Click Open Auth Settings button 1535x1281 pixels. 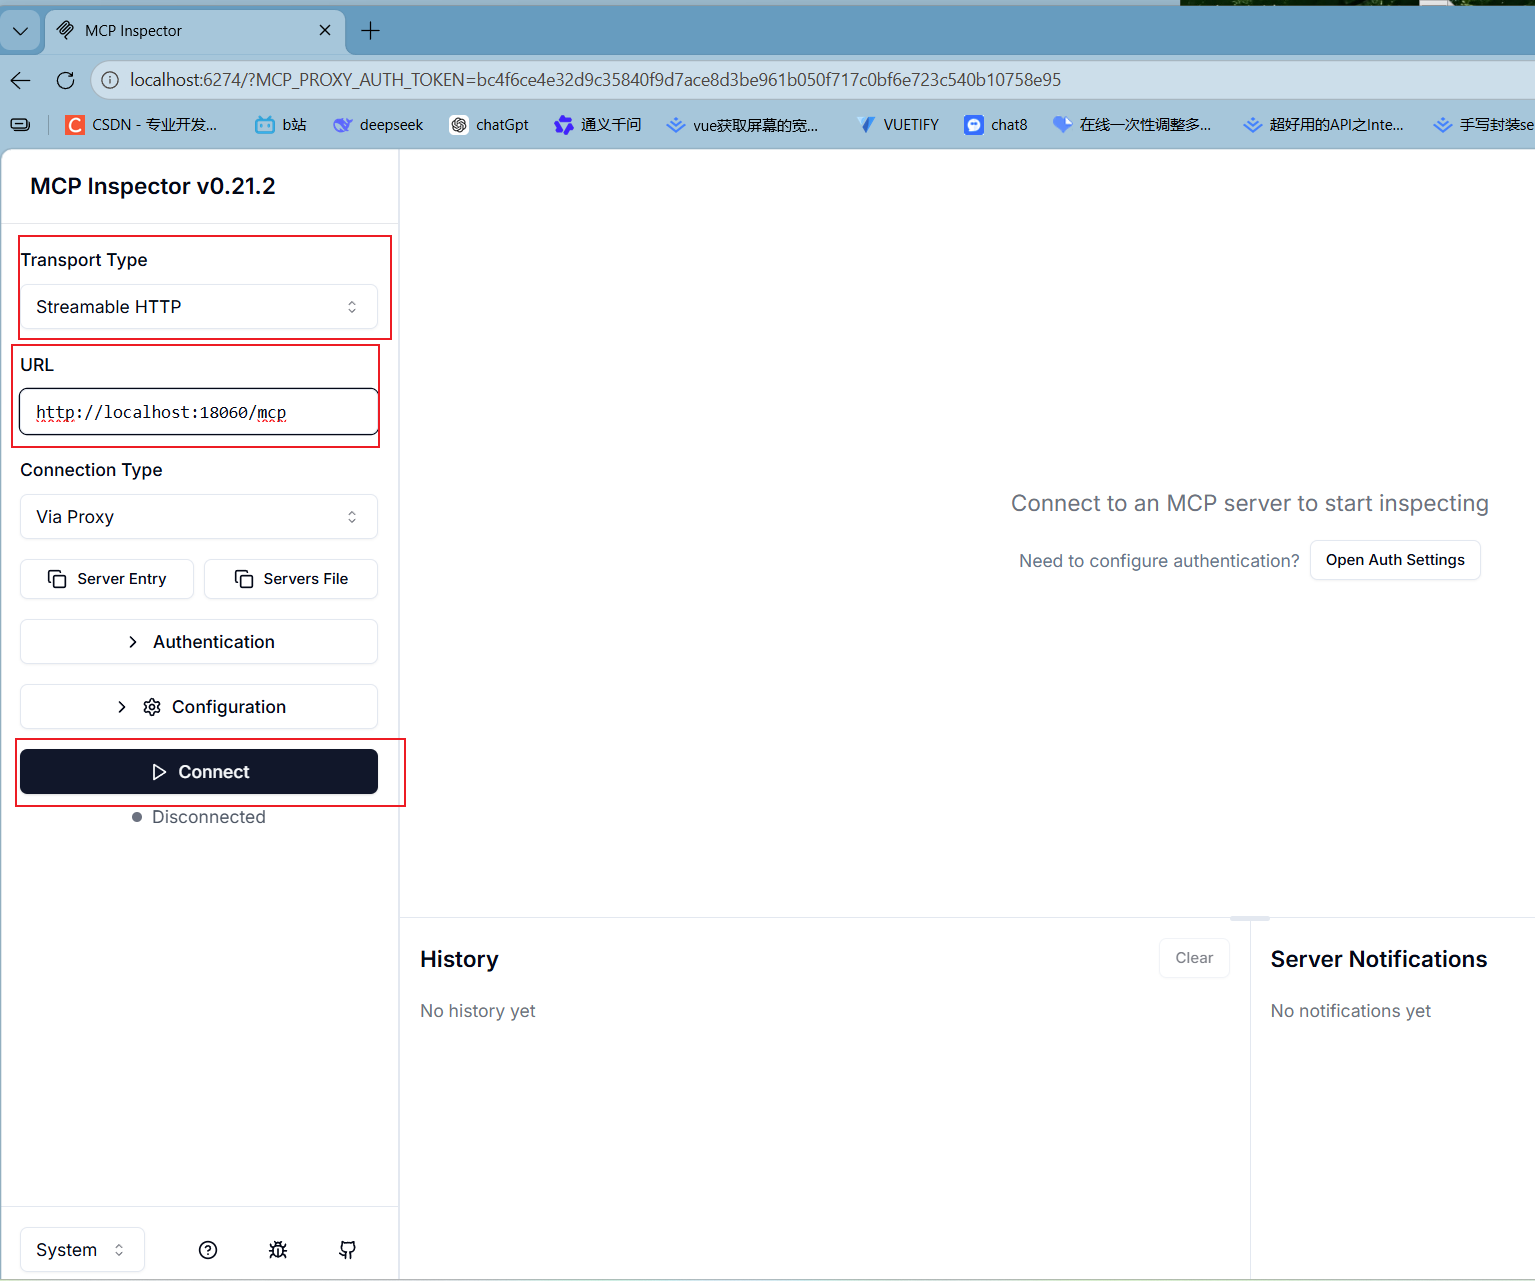1395,560
